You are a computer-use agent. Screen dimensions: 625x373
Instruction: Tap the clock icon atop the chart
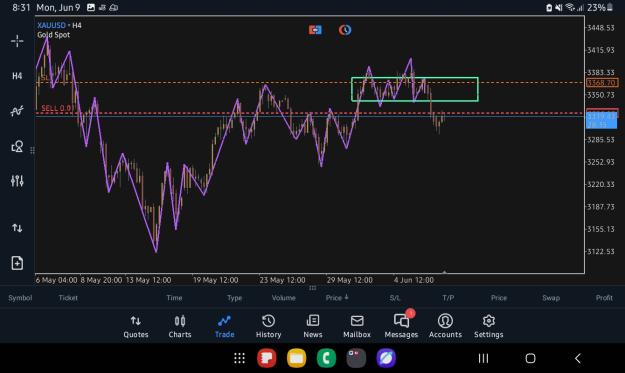click(x=345, y=30)
